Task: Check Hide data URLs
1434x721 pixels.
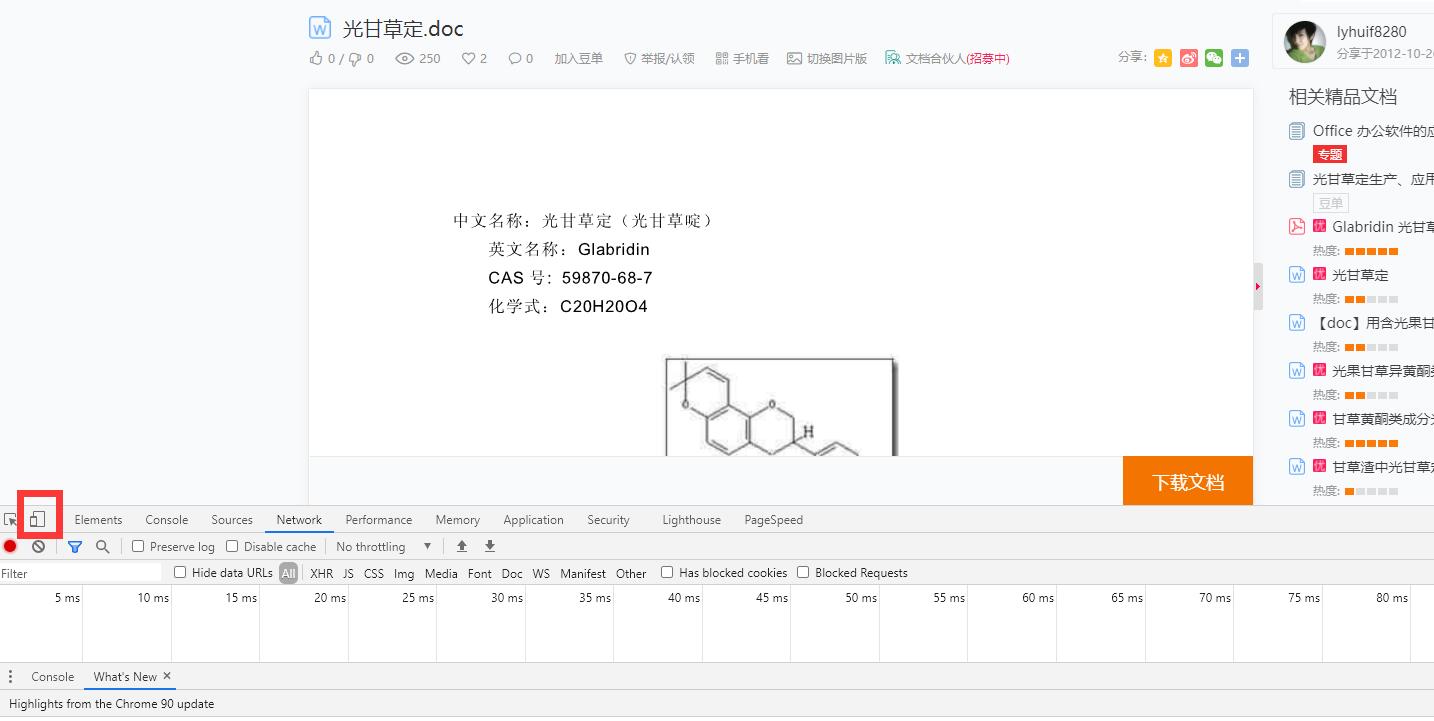Action: 179,572
